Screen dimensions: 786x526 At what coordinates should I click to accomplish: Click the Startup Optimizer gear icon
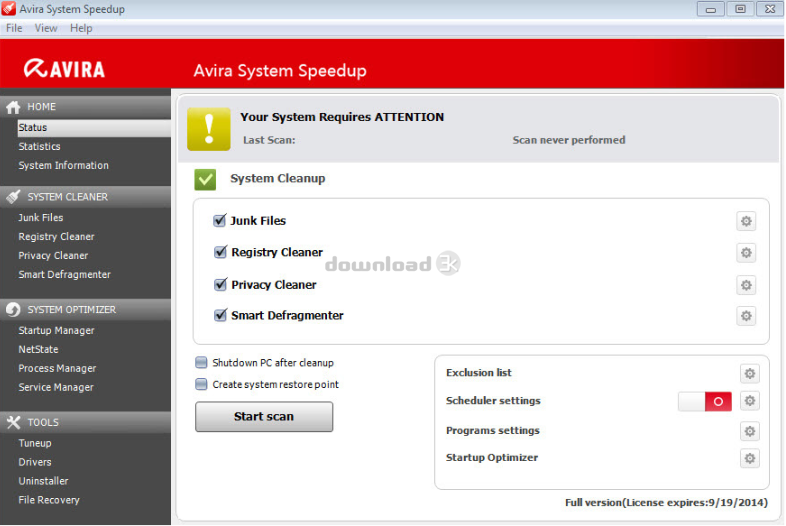tap(750, 458)
